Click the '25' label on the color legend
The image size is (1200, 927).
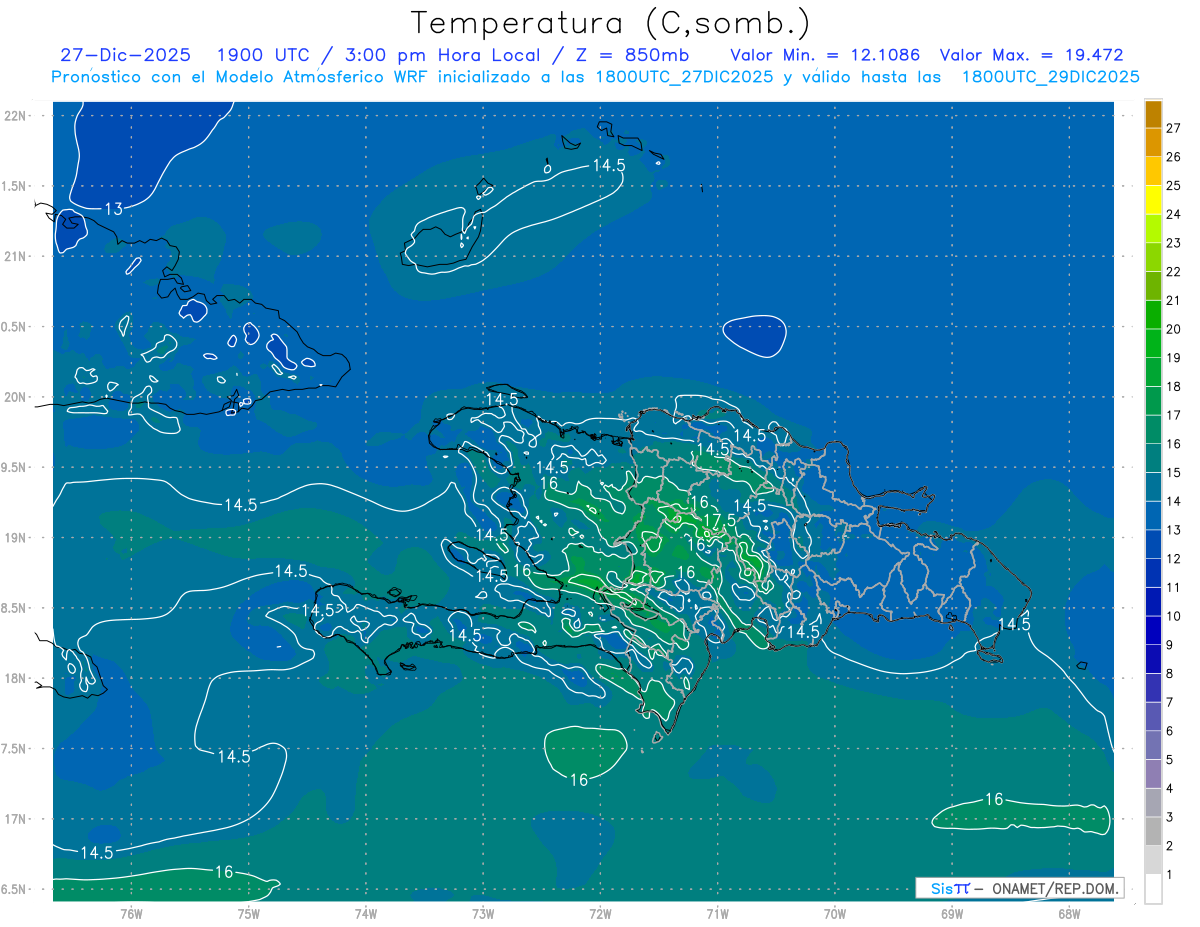1175,185
